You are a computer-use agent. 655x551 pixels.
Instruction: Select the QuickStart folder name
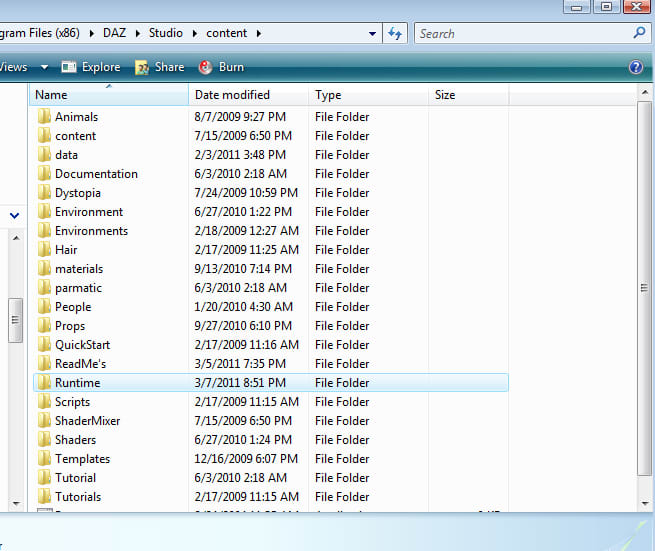[83, 345]
